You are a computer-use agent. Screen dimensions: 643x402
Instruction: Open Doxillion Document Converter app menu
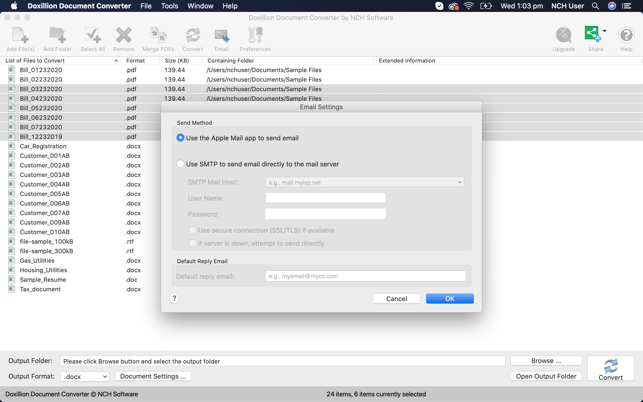(x=79, y=6)
